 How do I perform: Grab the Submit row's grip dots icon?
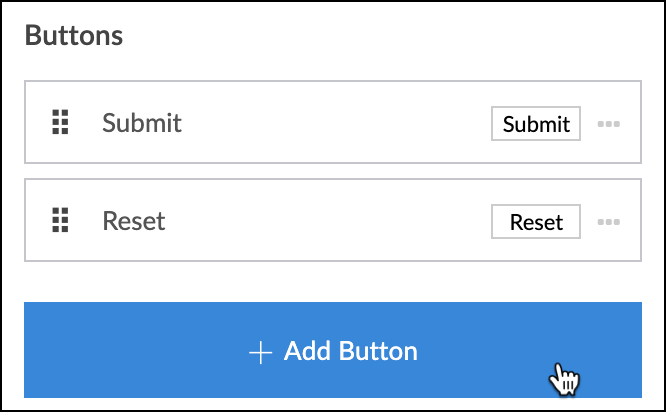60,123
